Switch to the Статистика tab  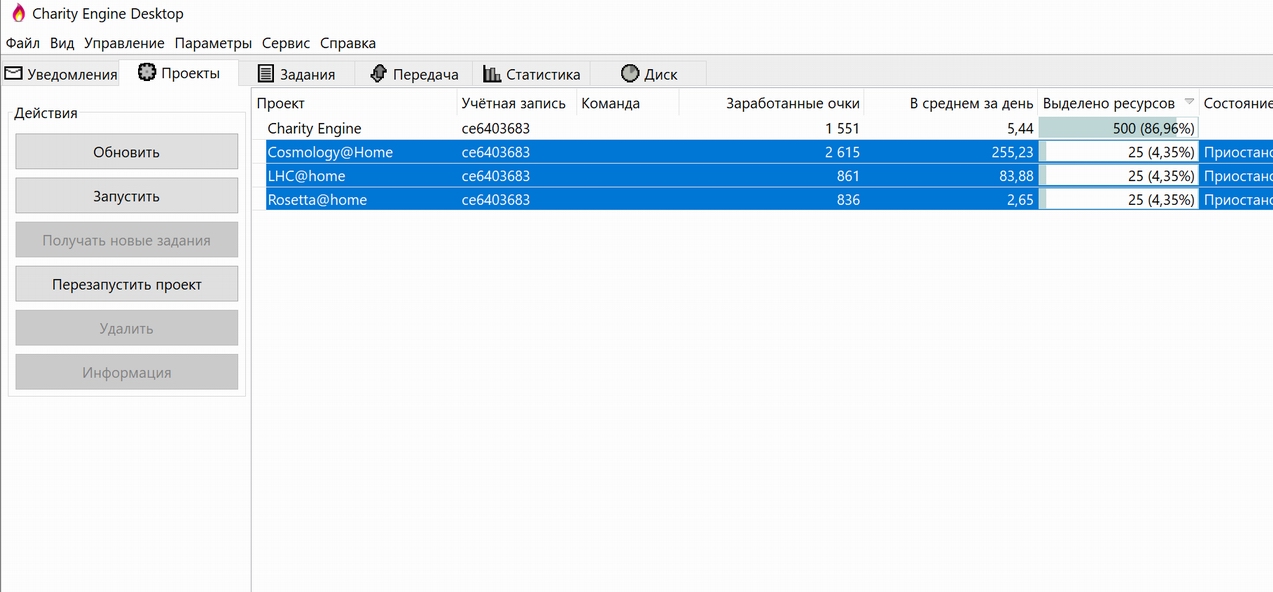point(531,74)
